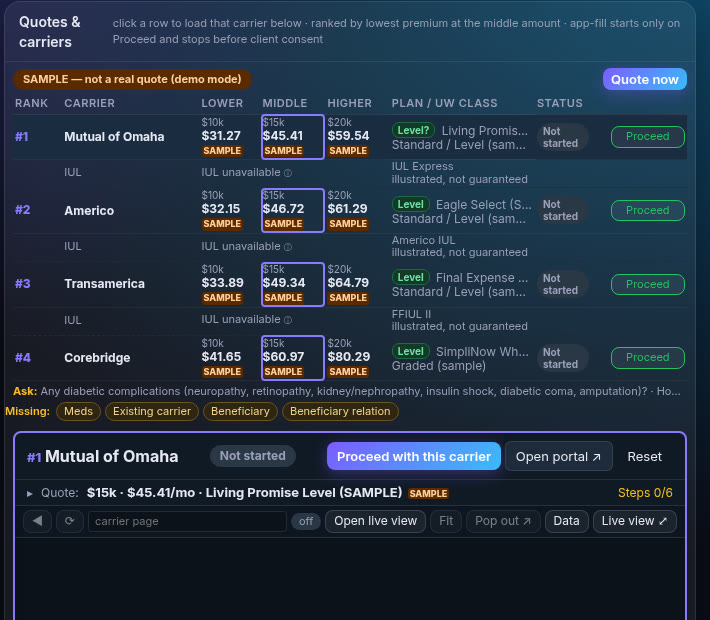Click info icon next to Transamerica IUL unavailable

(x=288, y=320)
